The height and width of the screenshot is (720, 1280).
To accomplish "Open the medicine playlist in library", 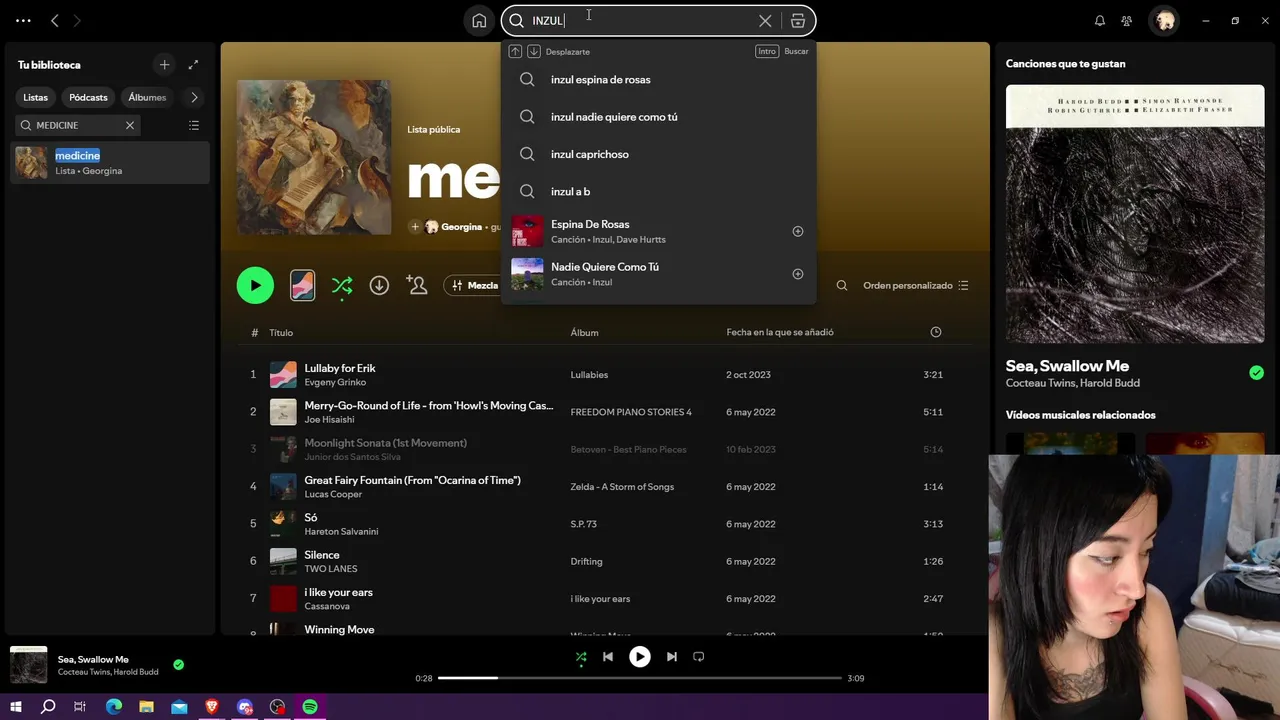I will [x=110, y=163].
